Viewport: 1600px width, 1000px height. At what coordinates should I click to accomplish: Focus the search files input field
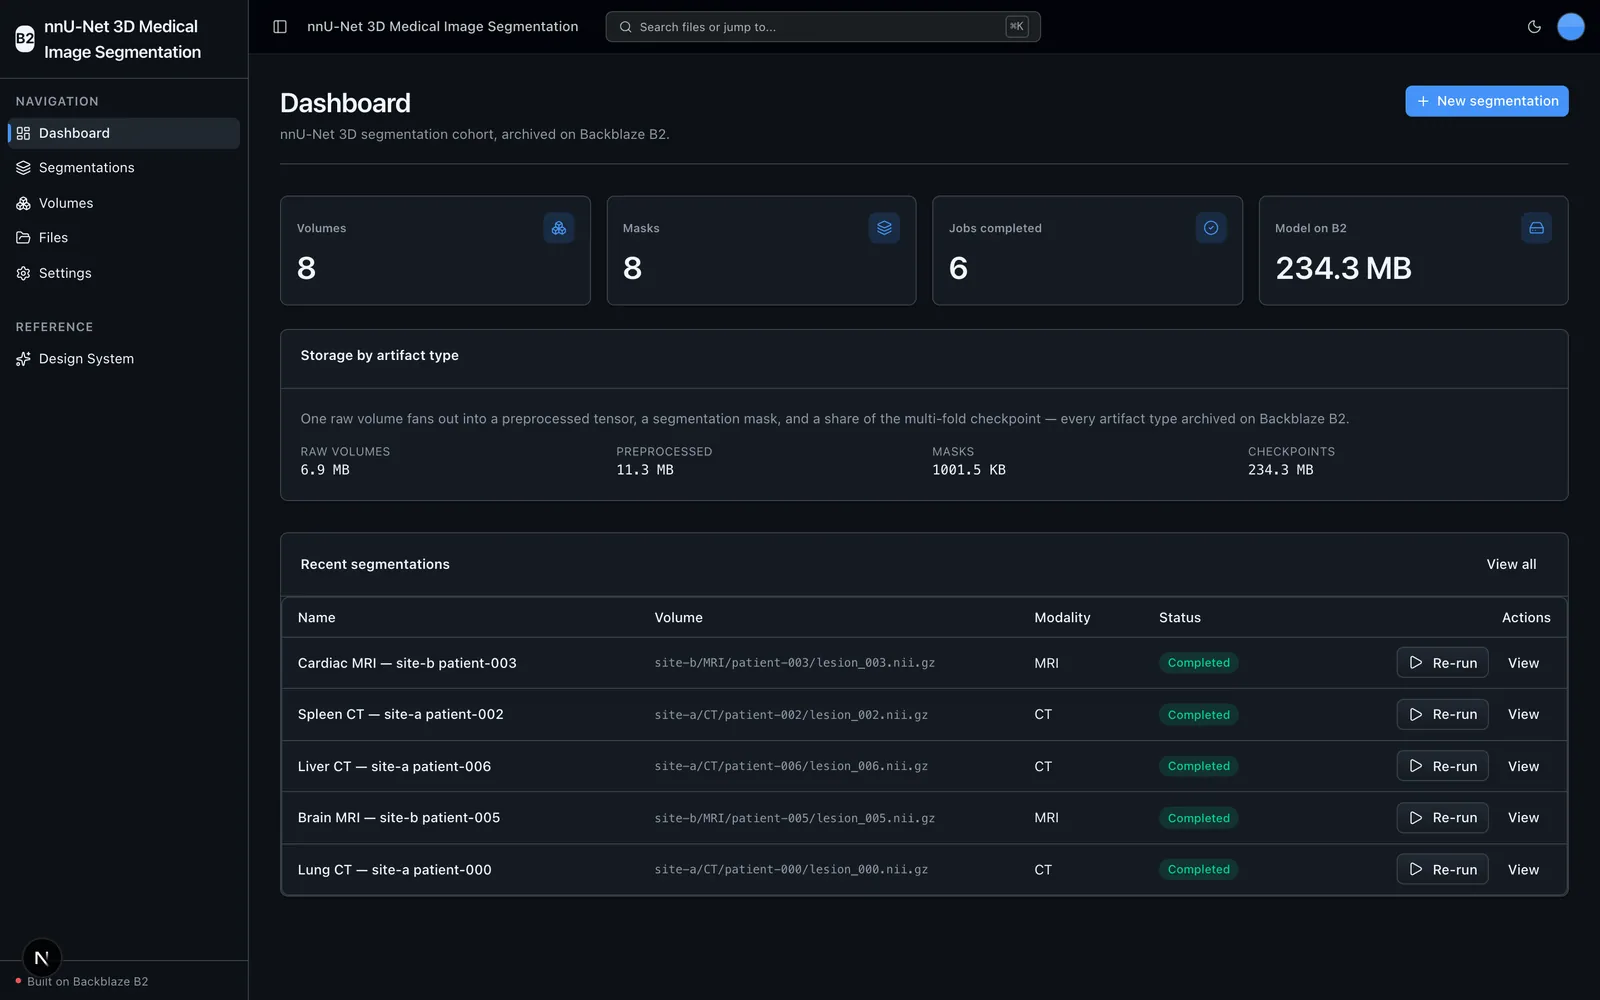(823, 27)
